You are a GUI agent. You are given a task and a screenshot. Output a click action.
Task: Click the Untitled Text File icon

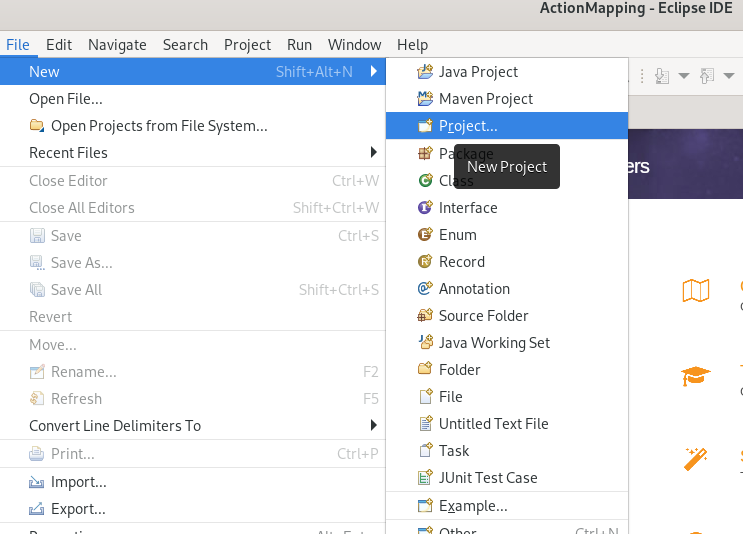426,423
